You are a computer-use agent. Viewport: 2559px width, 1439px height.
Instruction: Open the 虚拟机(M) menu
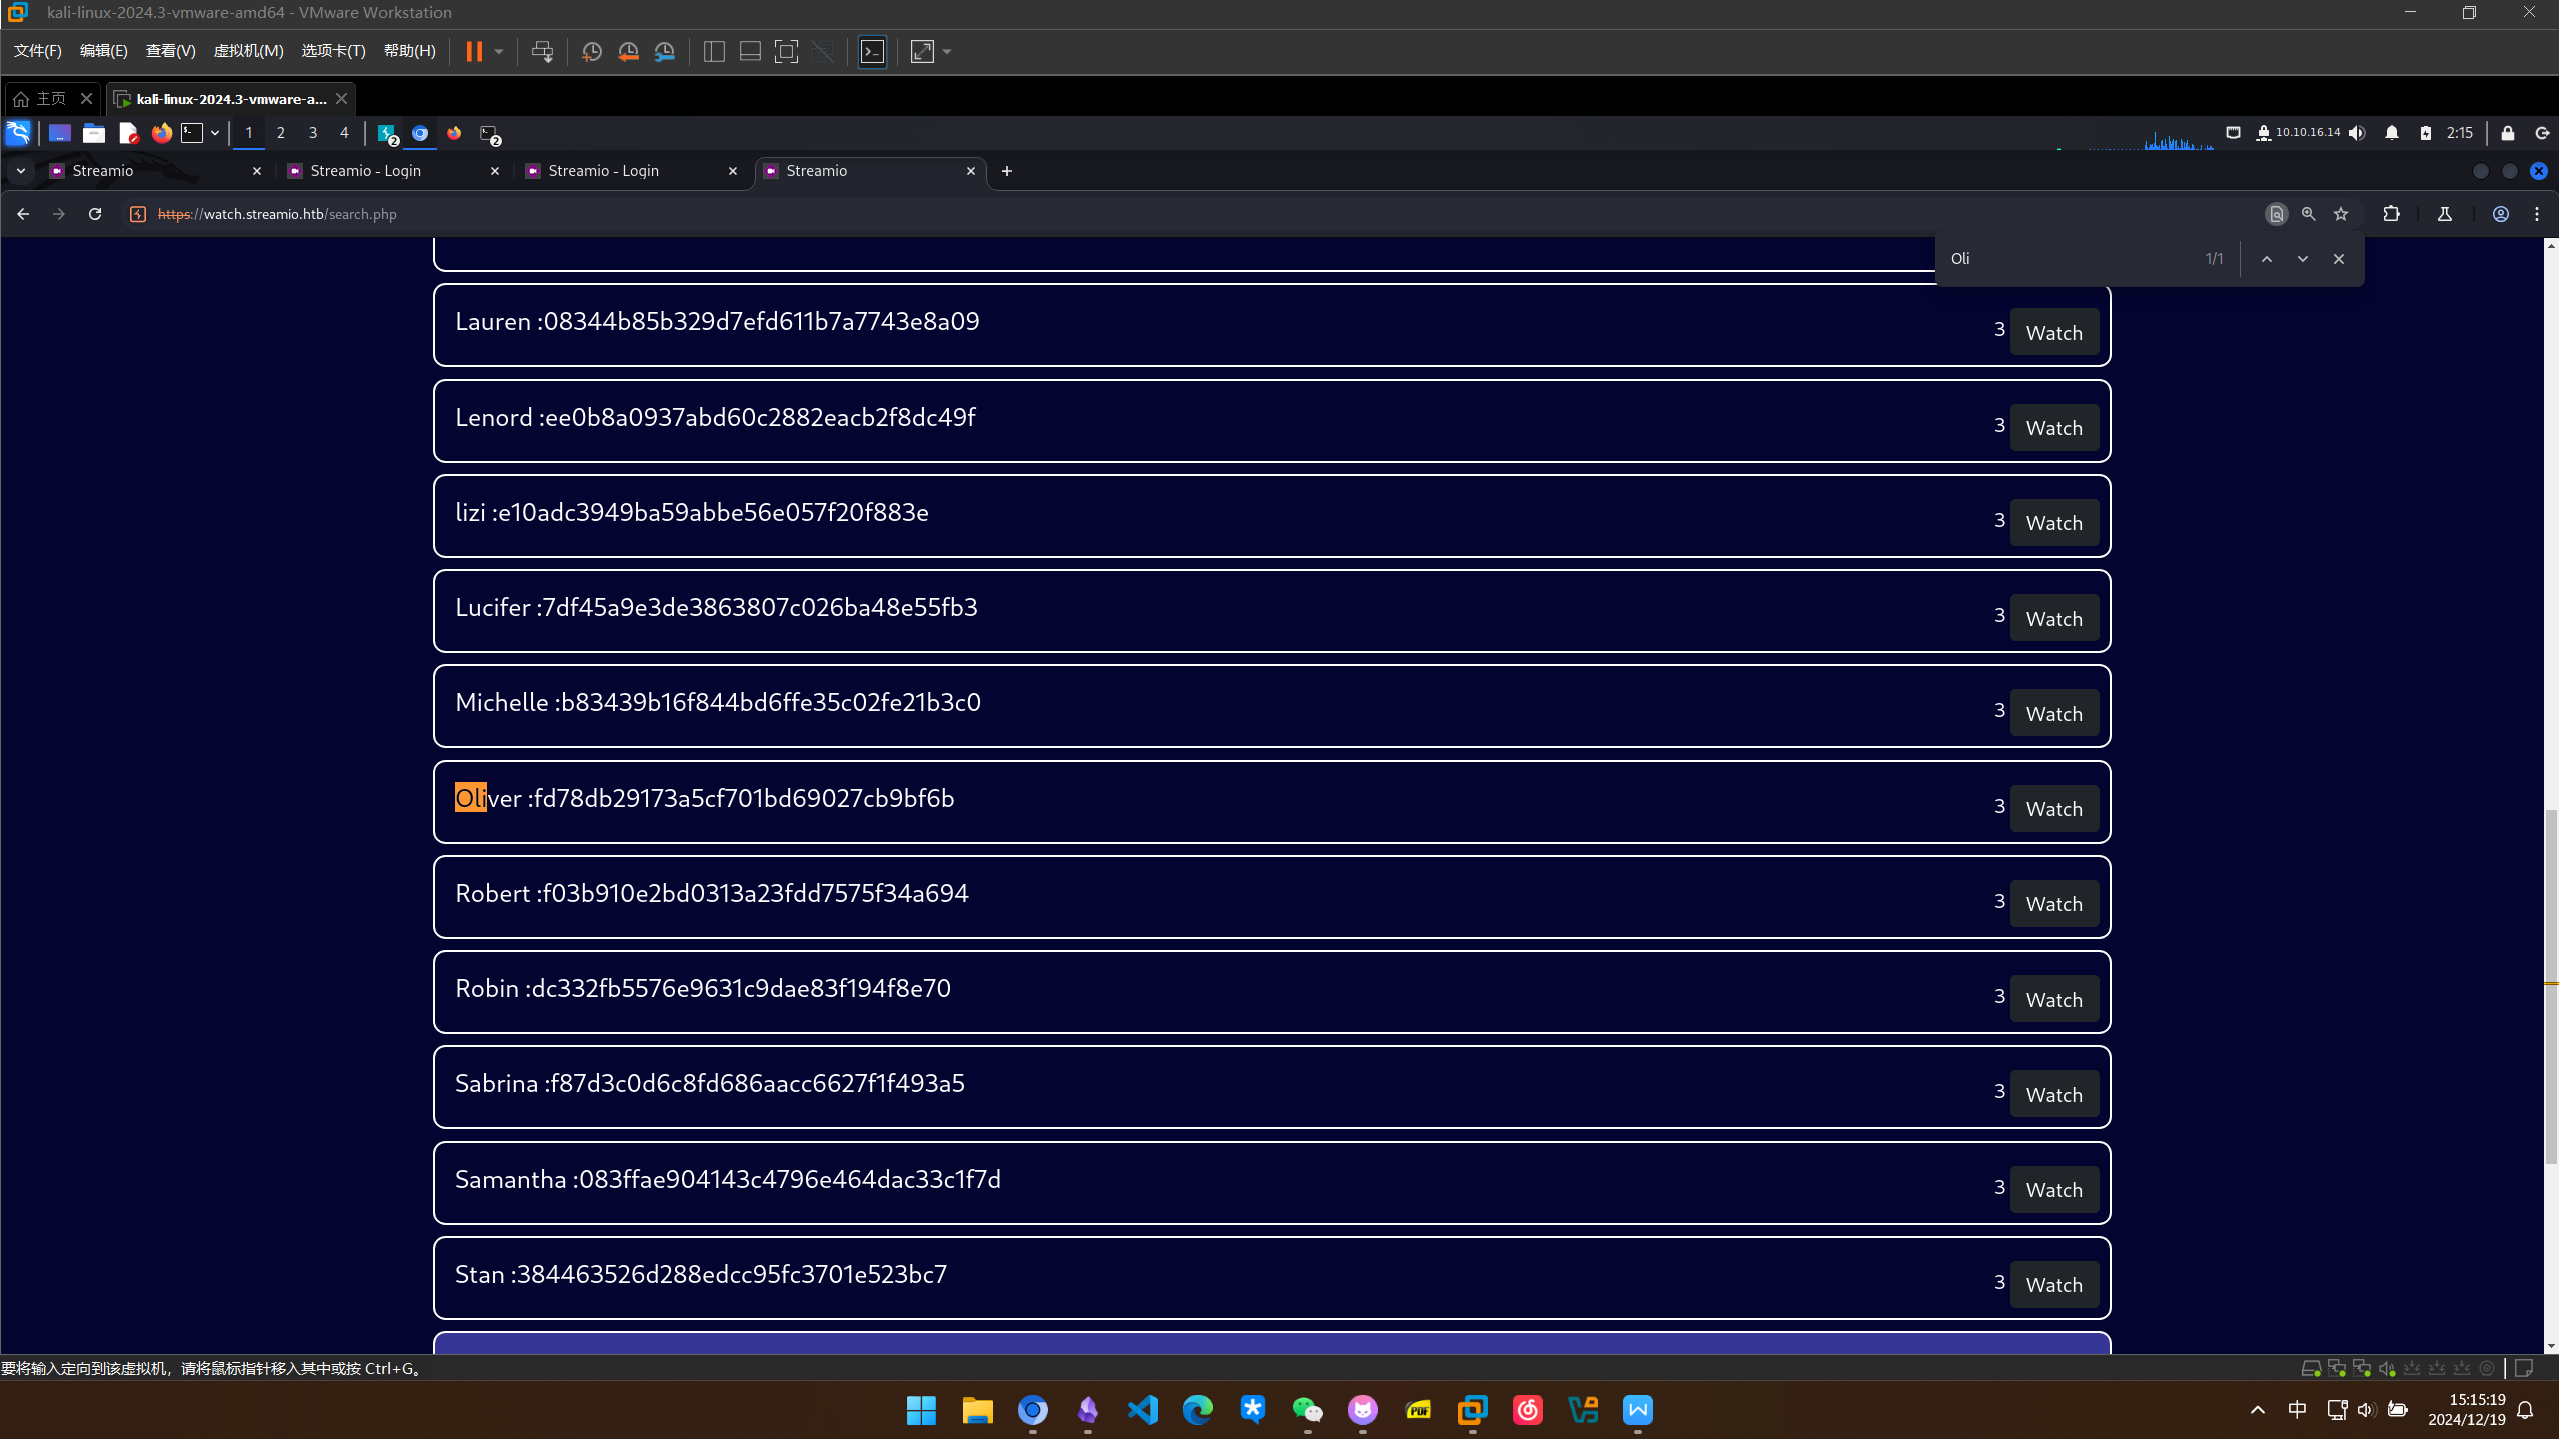coord(248,51)
